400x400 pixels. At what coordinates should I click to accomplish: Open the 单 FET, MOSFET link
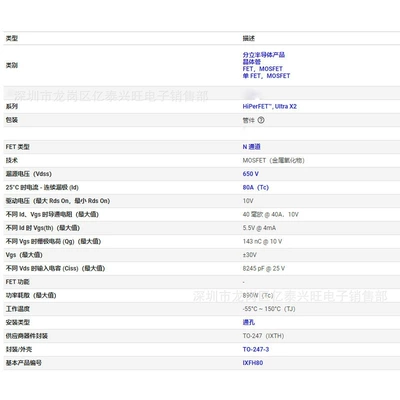click(266, 76)
